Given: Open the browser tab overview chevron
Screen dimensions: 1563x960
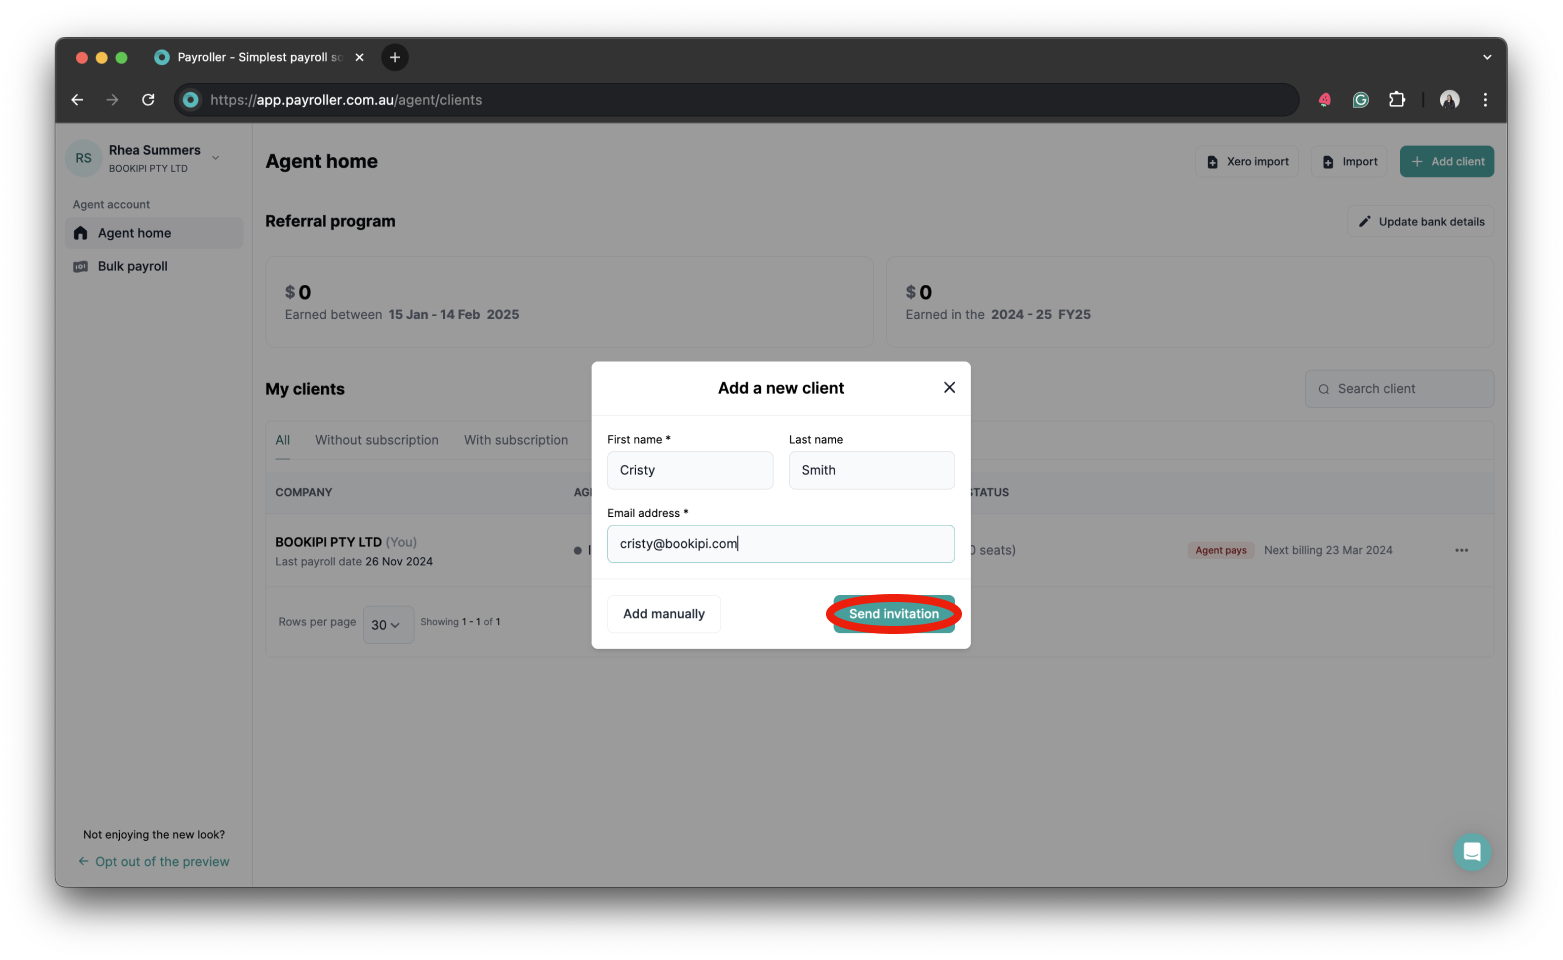Looking at the screenshot, I should point(1486,57).
